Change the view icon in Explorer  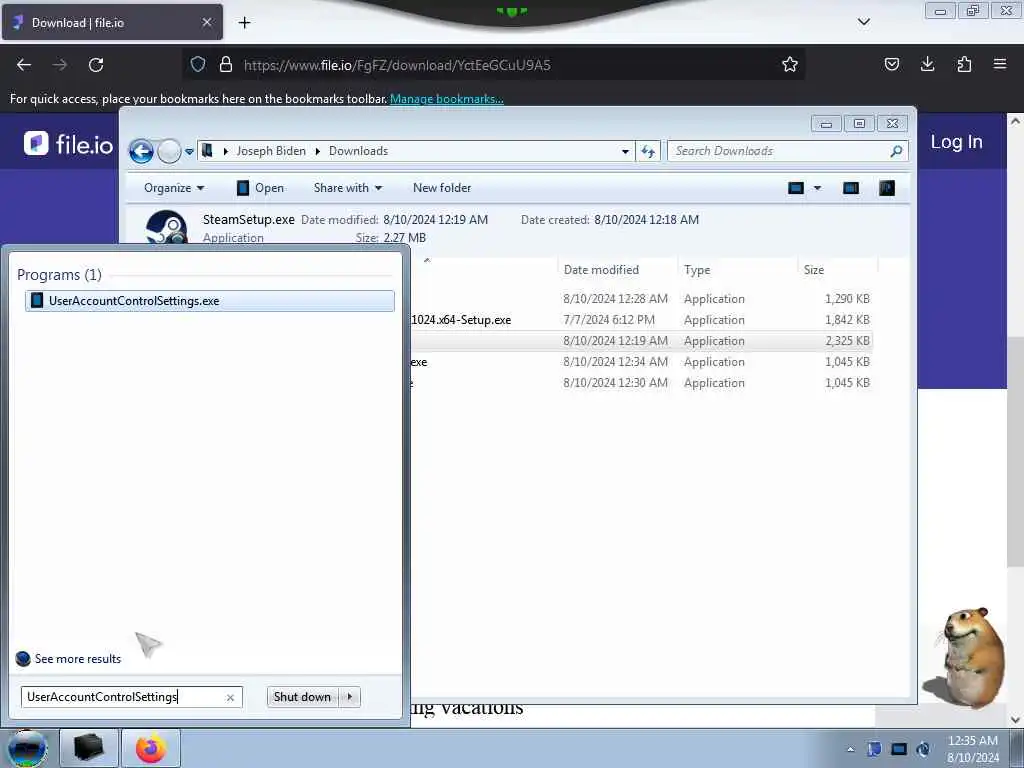795,188
